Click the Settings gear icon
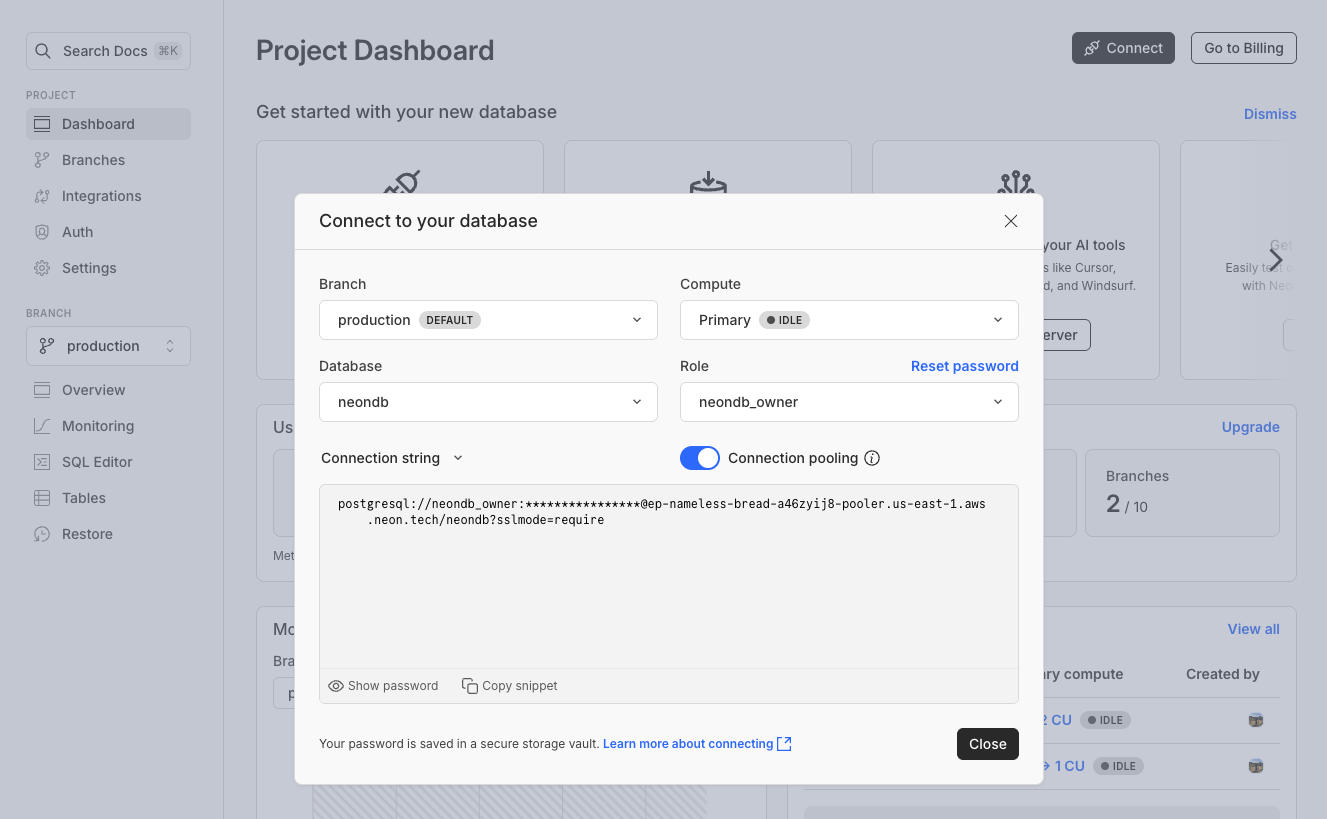This screenshot has width=1327, height=819. tap(42, 268)
